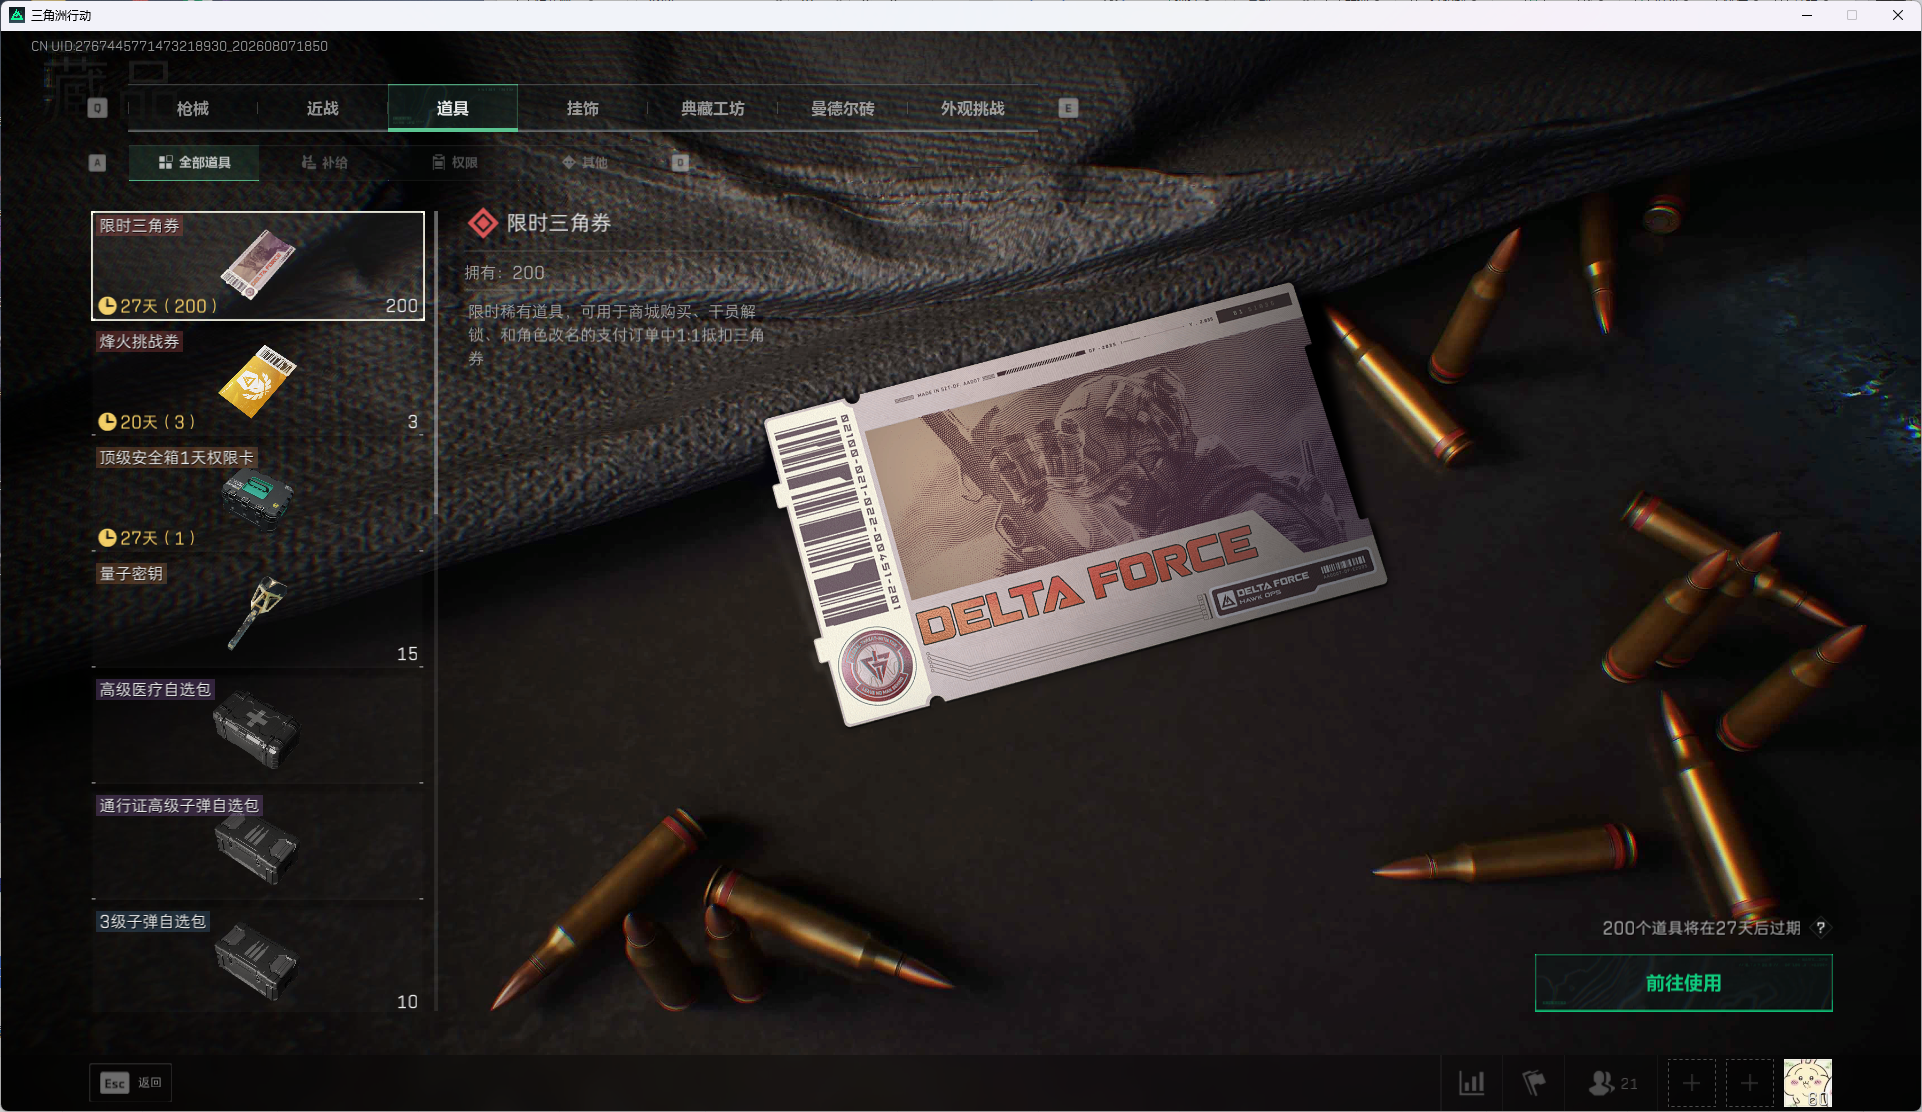The height and width of the screenshot is (1112, 1922).
Task: Select 通行证高级子弹自选包 item
Action: coord(258,846)
